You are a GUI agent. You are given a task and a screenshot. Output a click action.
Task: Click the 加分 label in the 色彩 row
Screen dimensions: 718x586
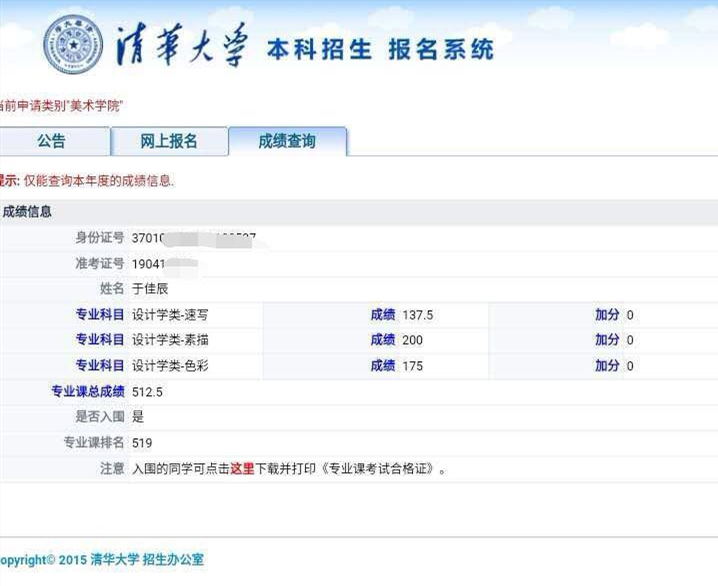pos(607,365)
